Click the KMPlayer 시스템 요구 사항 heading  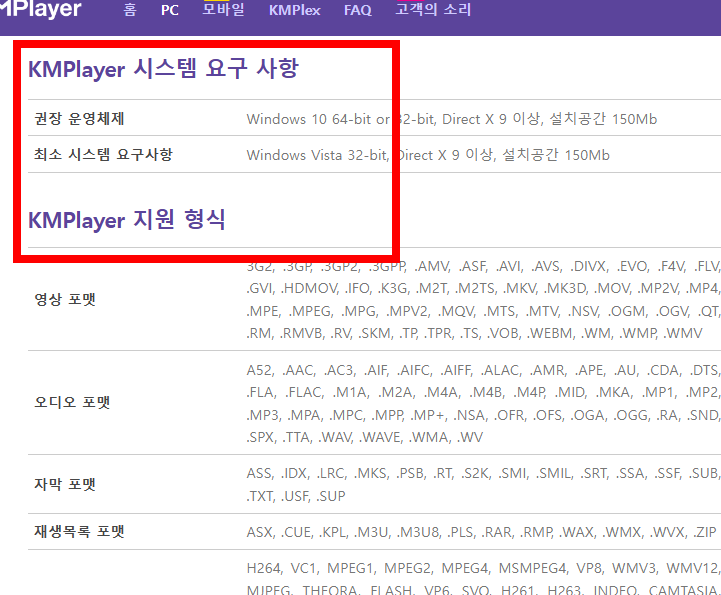[164, 69]
